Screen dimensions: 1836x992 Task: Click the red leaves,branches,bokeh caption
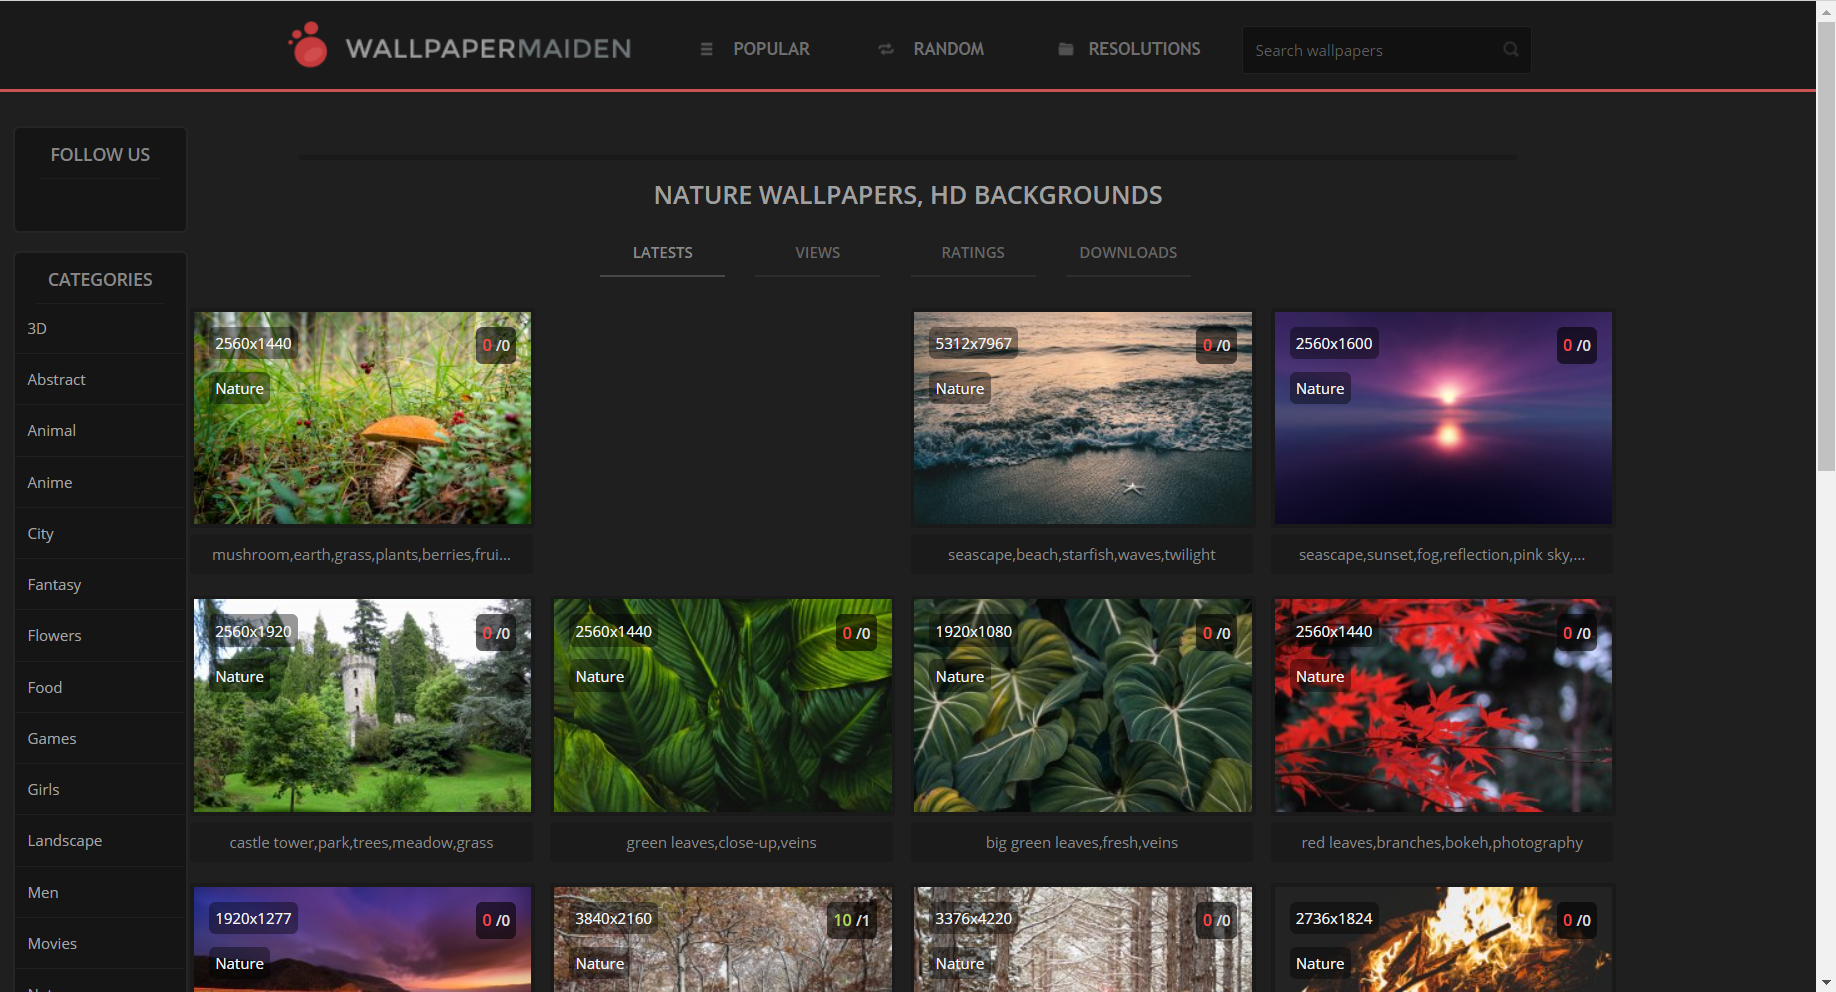click(x=1442, y=842)
